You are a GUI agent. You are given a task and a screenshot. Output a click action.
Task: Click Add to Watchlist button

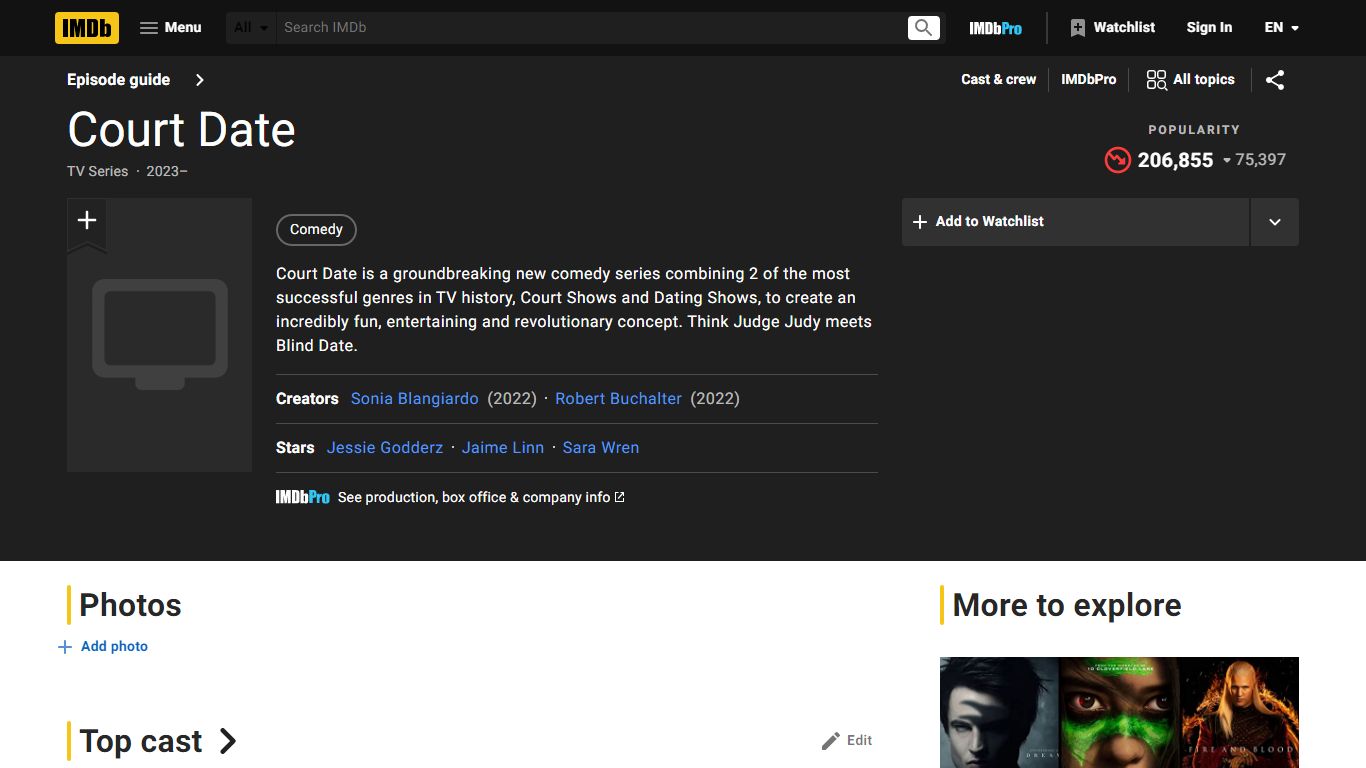point(1076,222)
